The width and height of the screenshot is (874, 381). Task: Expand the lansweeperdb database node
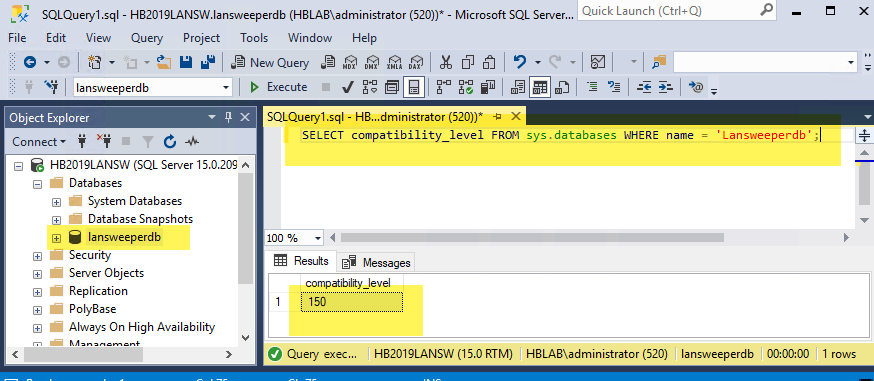(56, 238)
